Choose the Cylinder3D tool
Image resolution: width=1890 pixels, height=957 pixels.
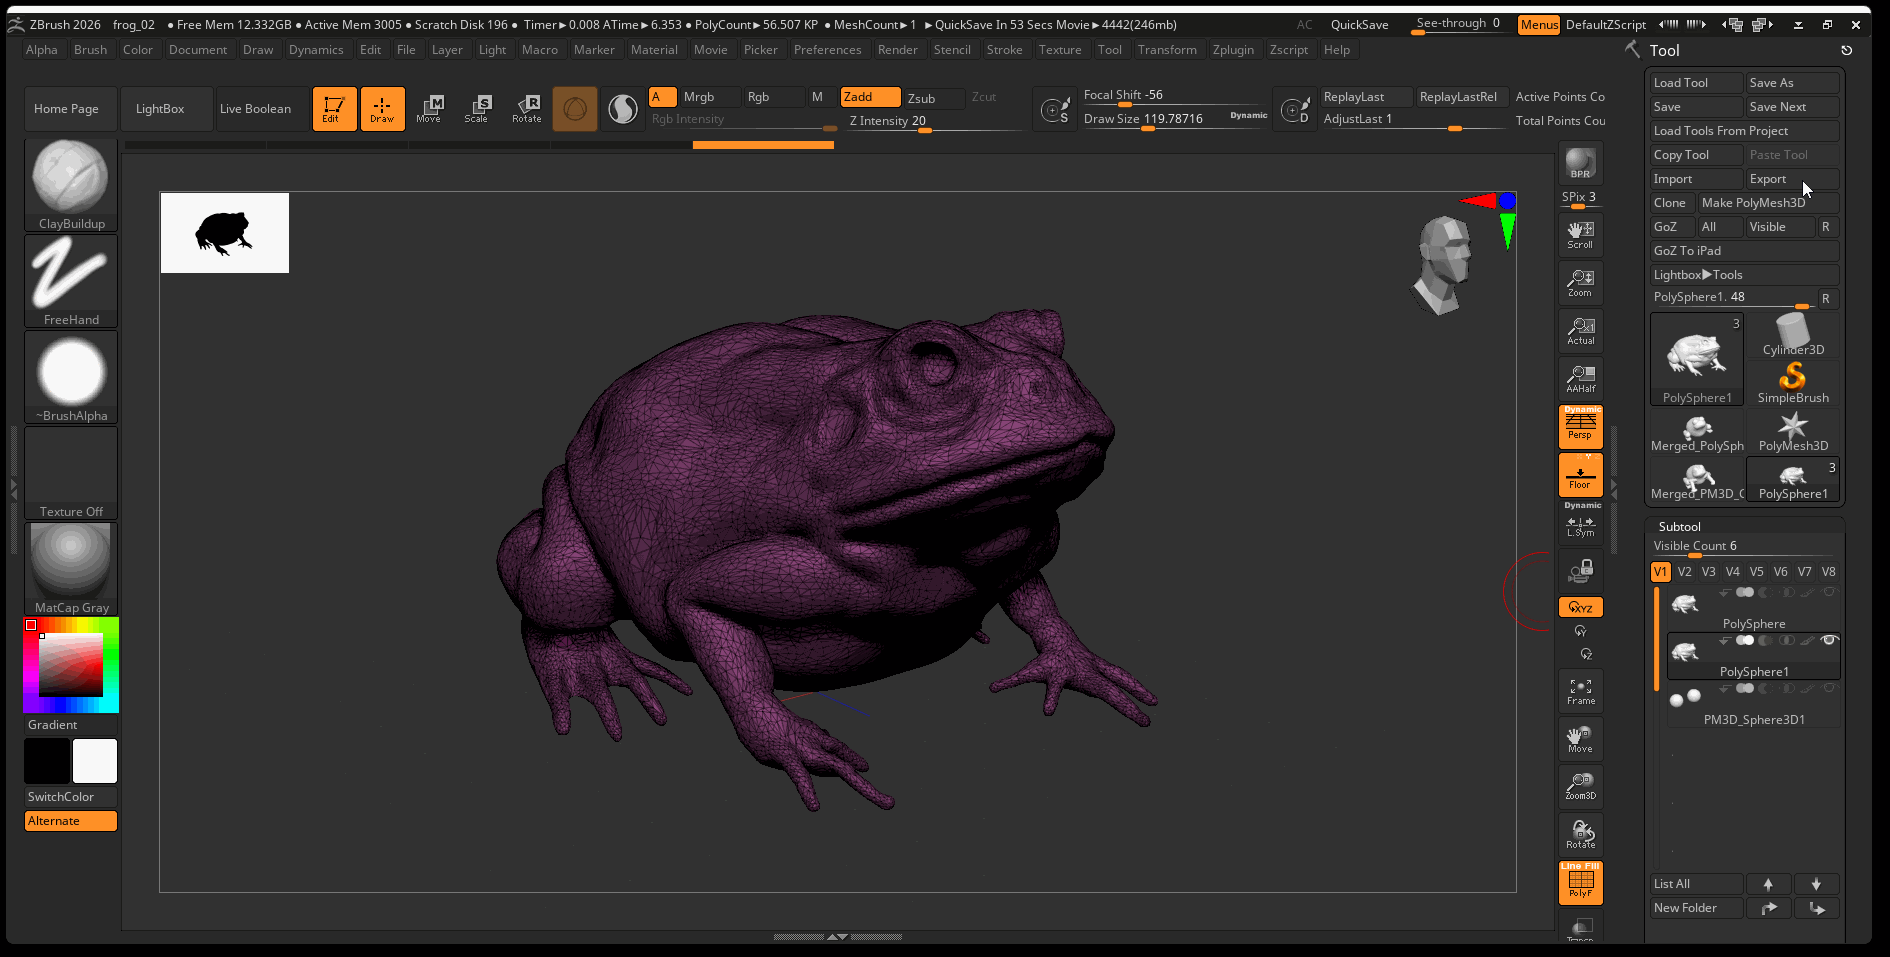tap(1792, 335)
